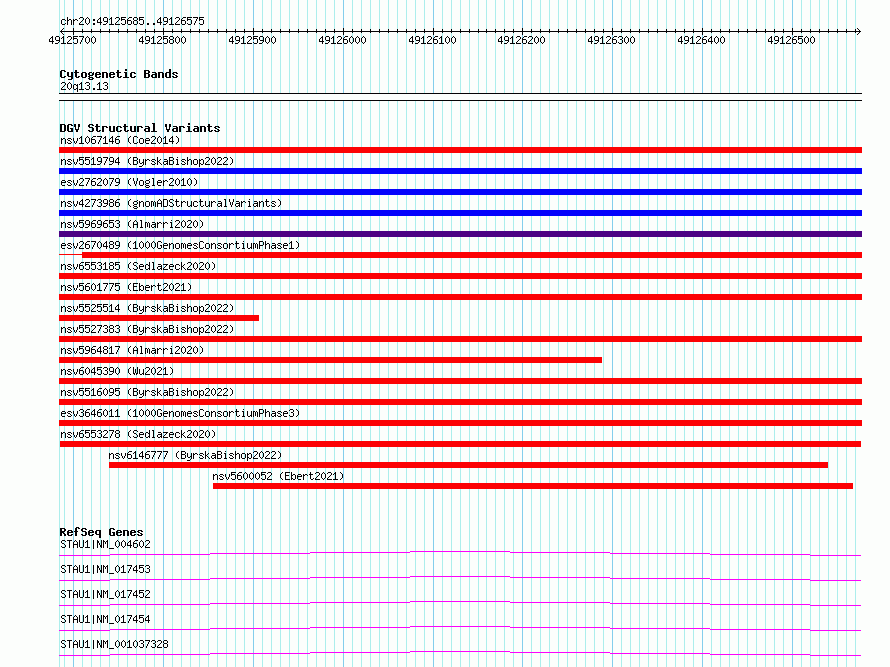Click the red bar under nsv5601775
Viewport: 890px width, 667px height.
tap(460, 297)
